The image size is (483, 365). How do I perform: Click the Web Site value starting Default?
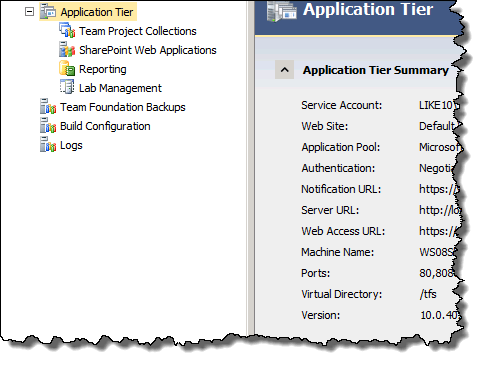coord(438,126)
